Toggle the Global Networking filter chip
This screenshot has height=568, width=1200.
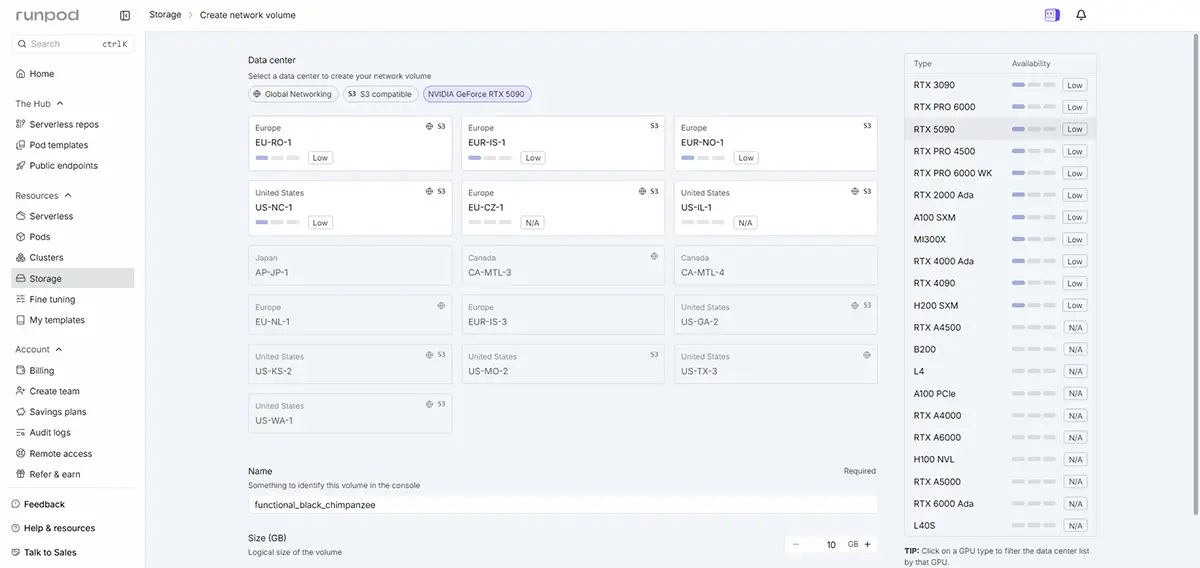[x=293, y=94]
